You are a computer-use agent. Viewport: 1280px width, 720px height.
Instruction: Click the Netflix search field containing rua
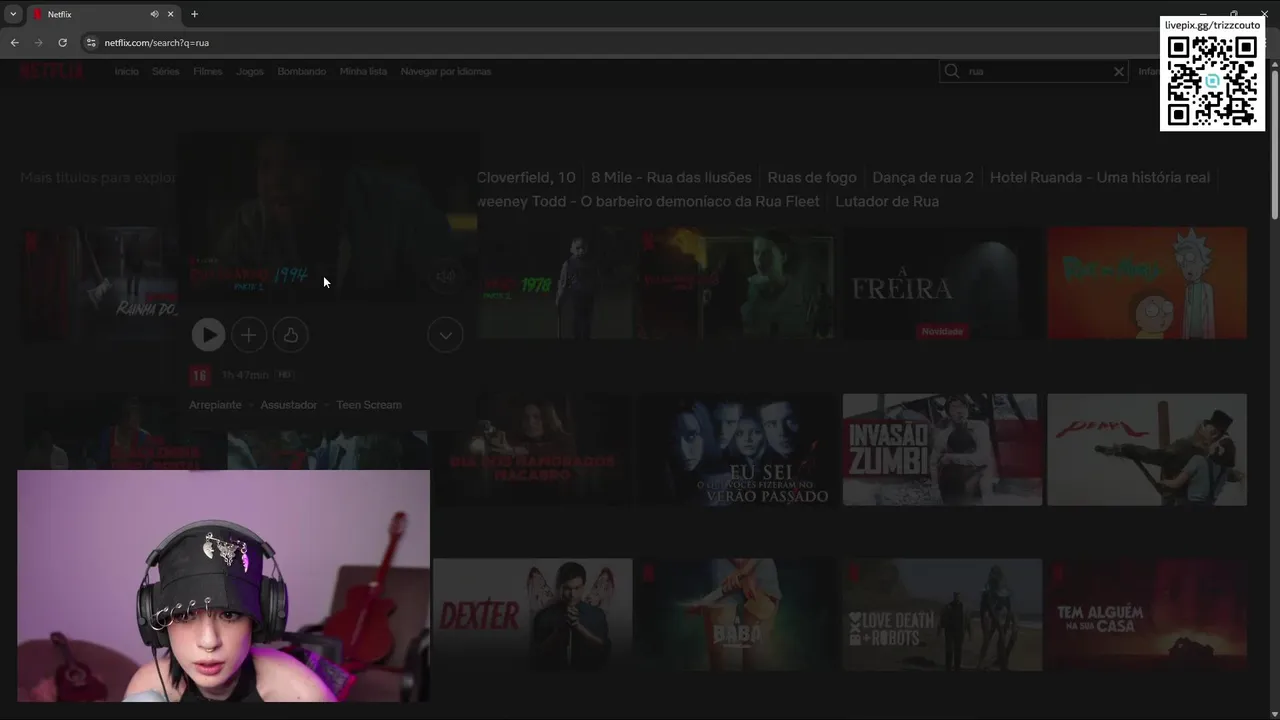(x=1035, y=71)
